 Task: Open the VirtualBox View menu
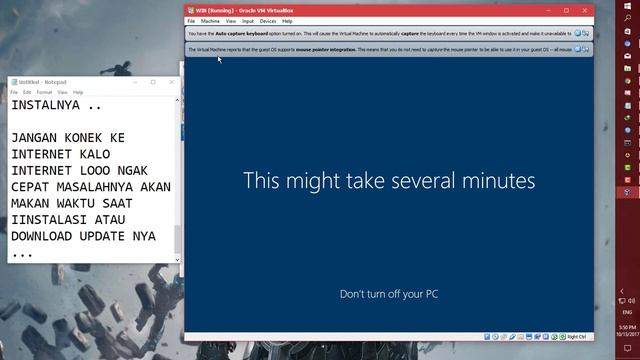click(231, 21)
